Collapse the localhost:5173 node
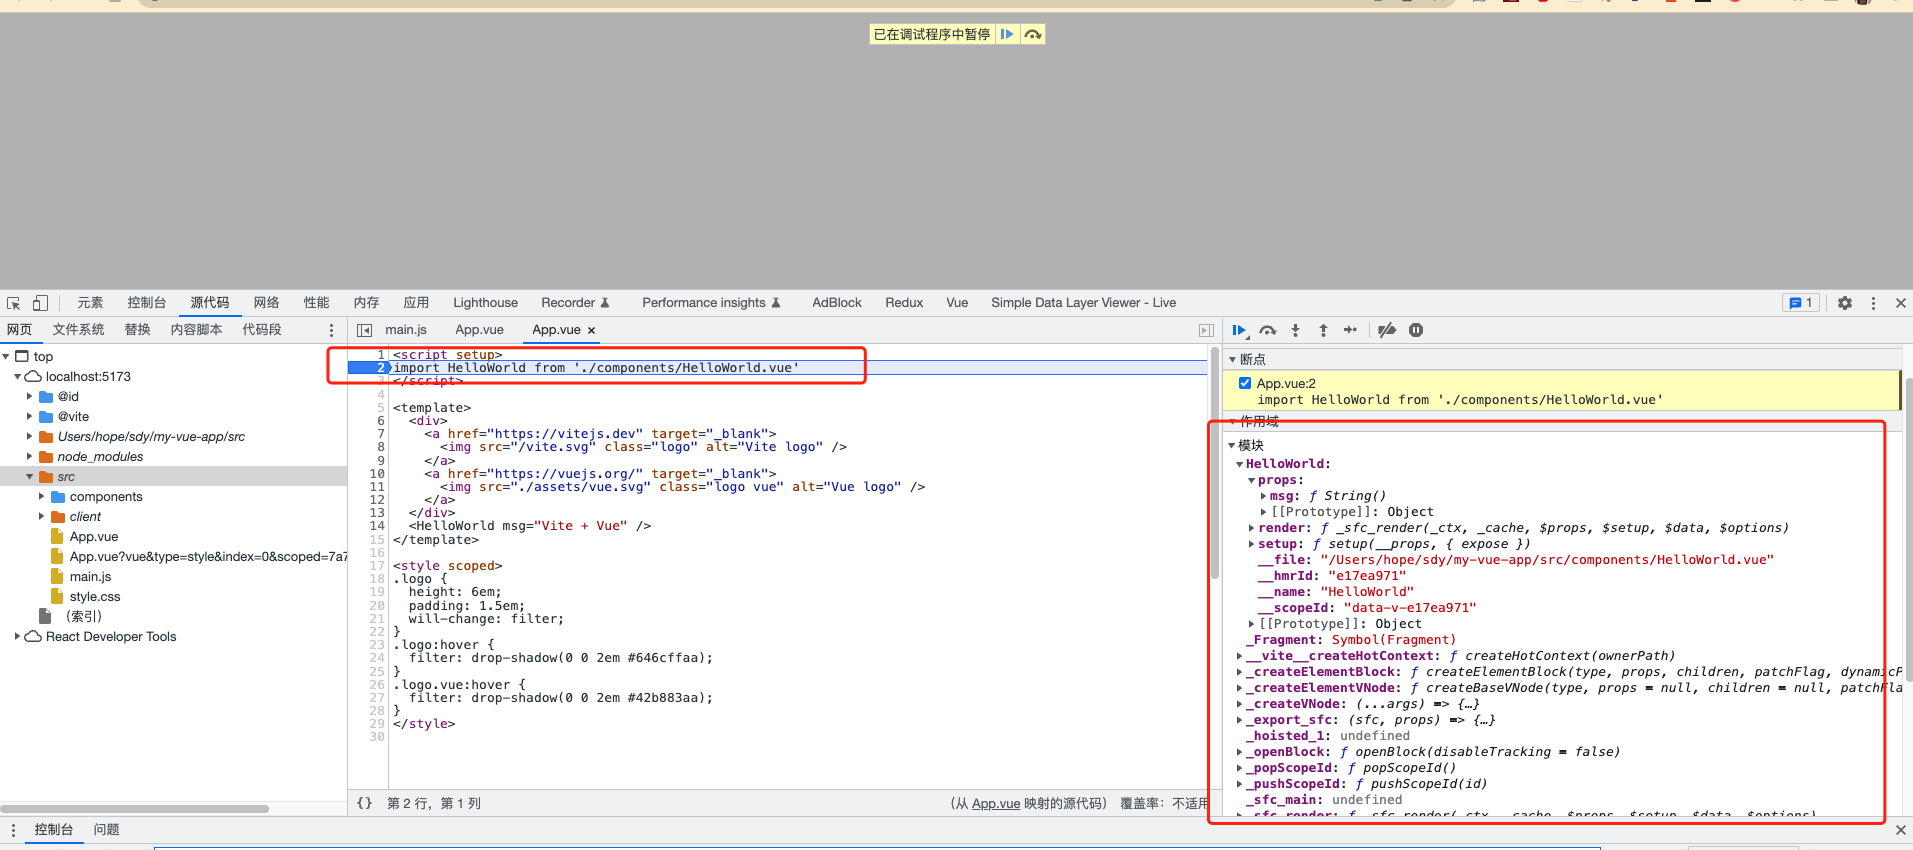The image size is (1913, 850). point(18,376)
